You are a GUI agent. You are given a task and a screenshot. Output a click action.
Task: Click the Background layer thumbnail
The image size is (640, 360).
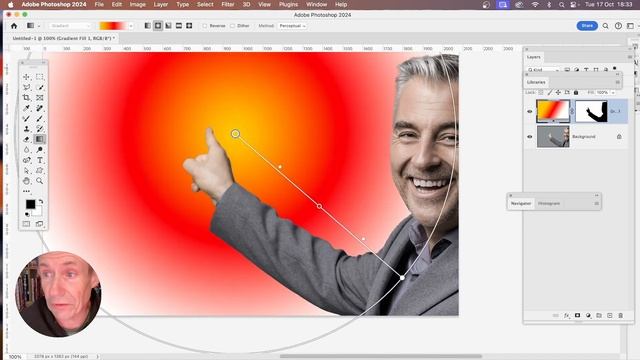[553, 136]
